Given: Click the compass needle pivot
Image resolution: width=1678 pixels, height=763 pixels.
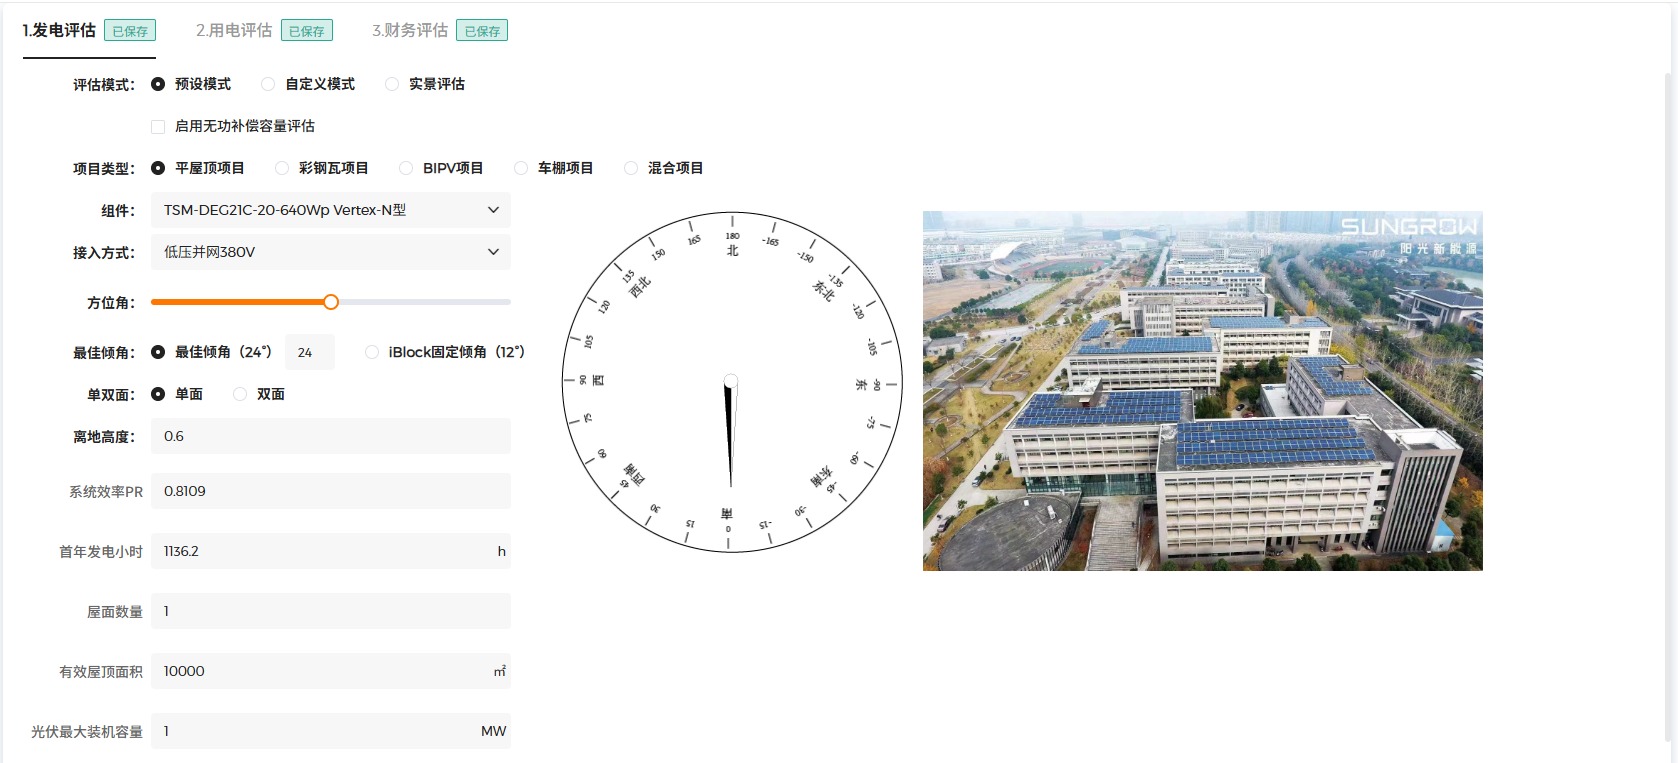Looking at the screenshot, I should click(x=731, y=381).
